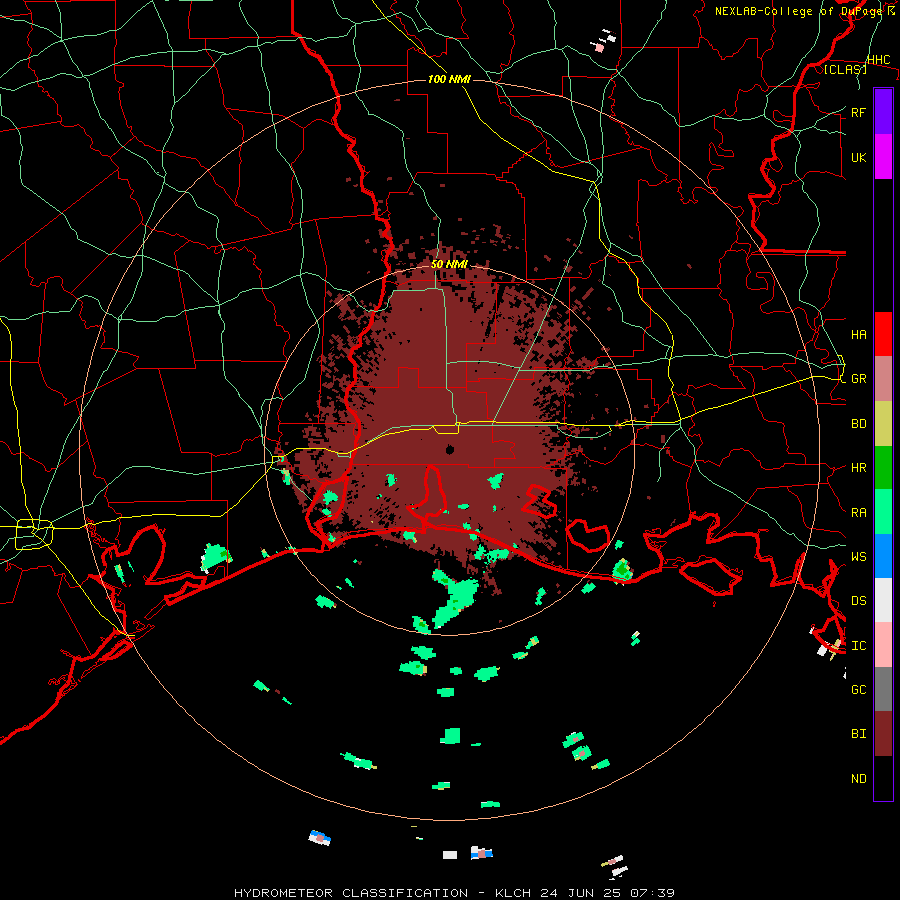900x900 pixels.
Task: Click the 'HA' legend label
Action: tap(858, 334)
